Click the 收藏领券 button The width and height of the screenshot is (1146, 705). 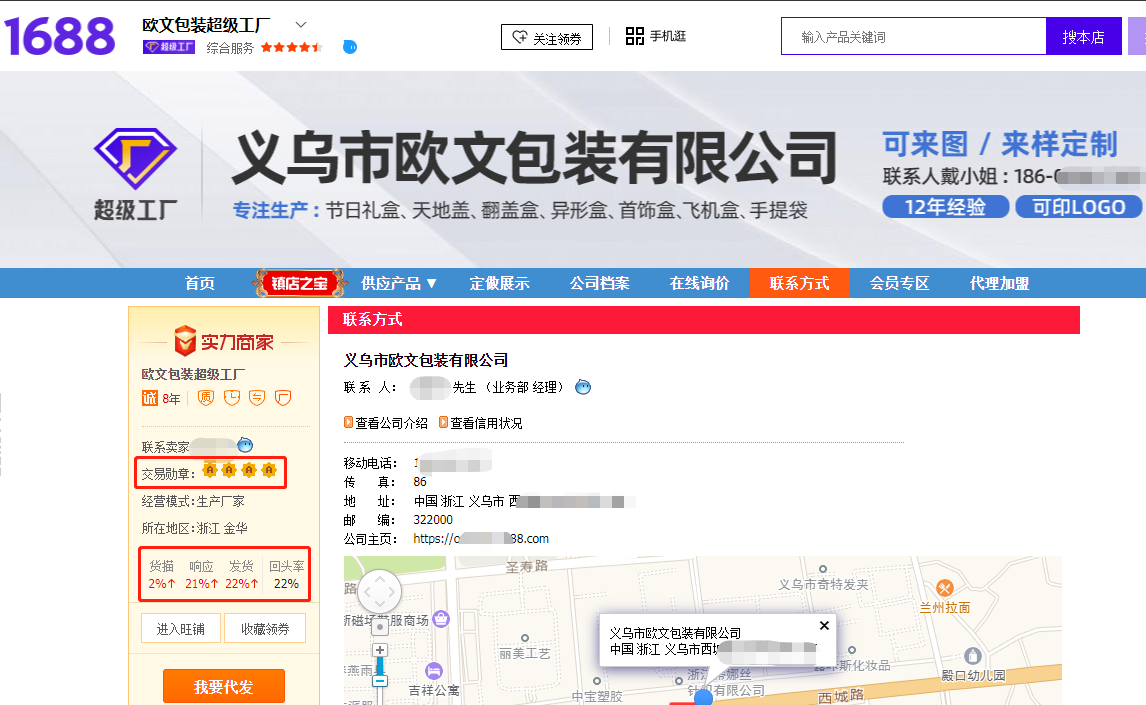265,629
